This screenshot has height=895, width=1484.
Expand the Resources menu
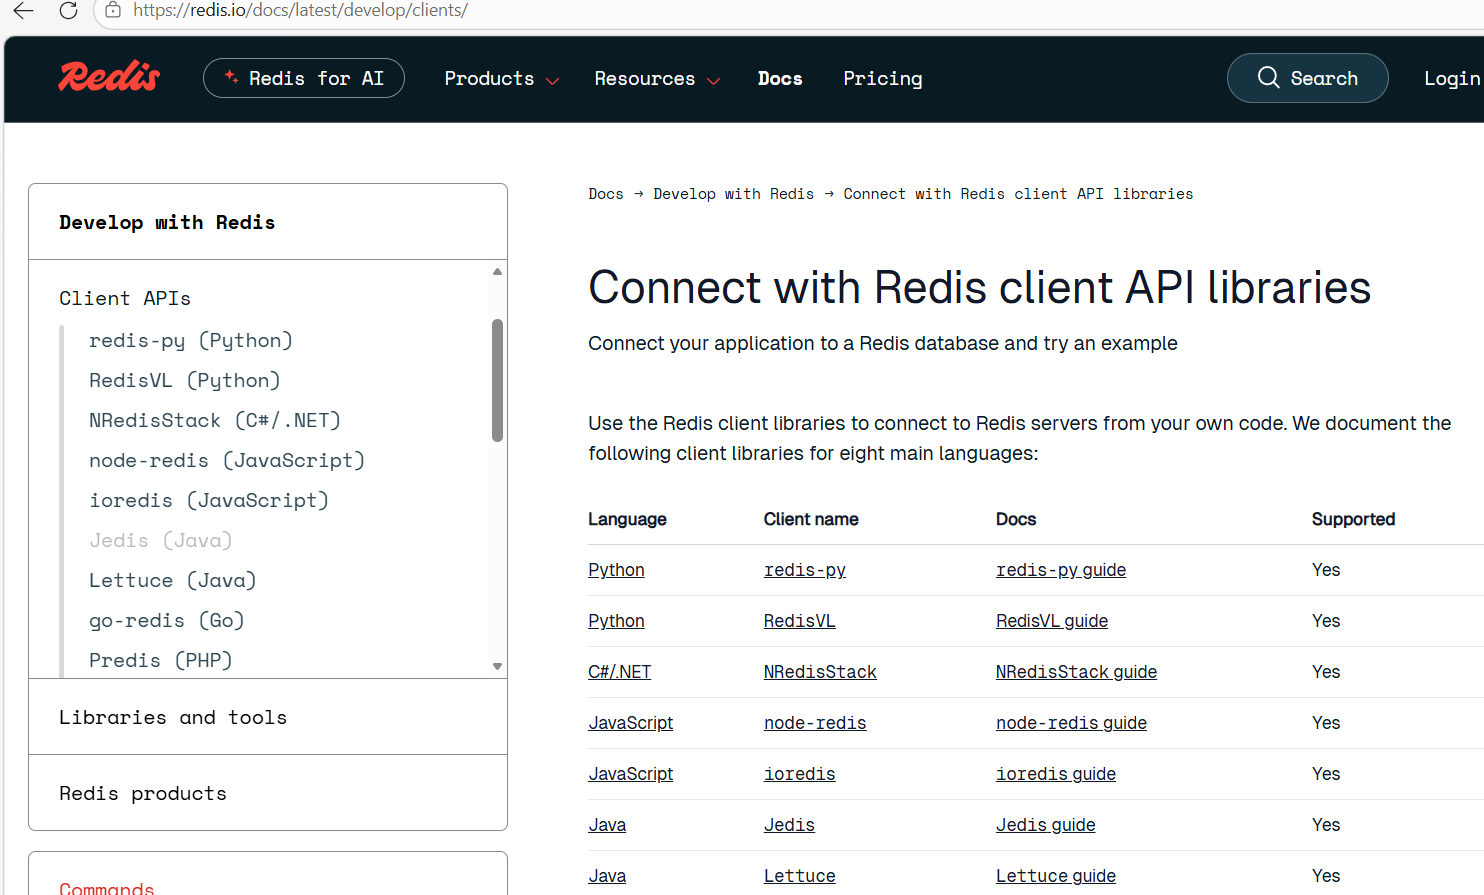point(657,78)
